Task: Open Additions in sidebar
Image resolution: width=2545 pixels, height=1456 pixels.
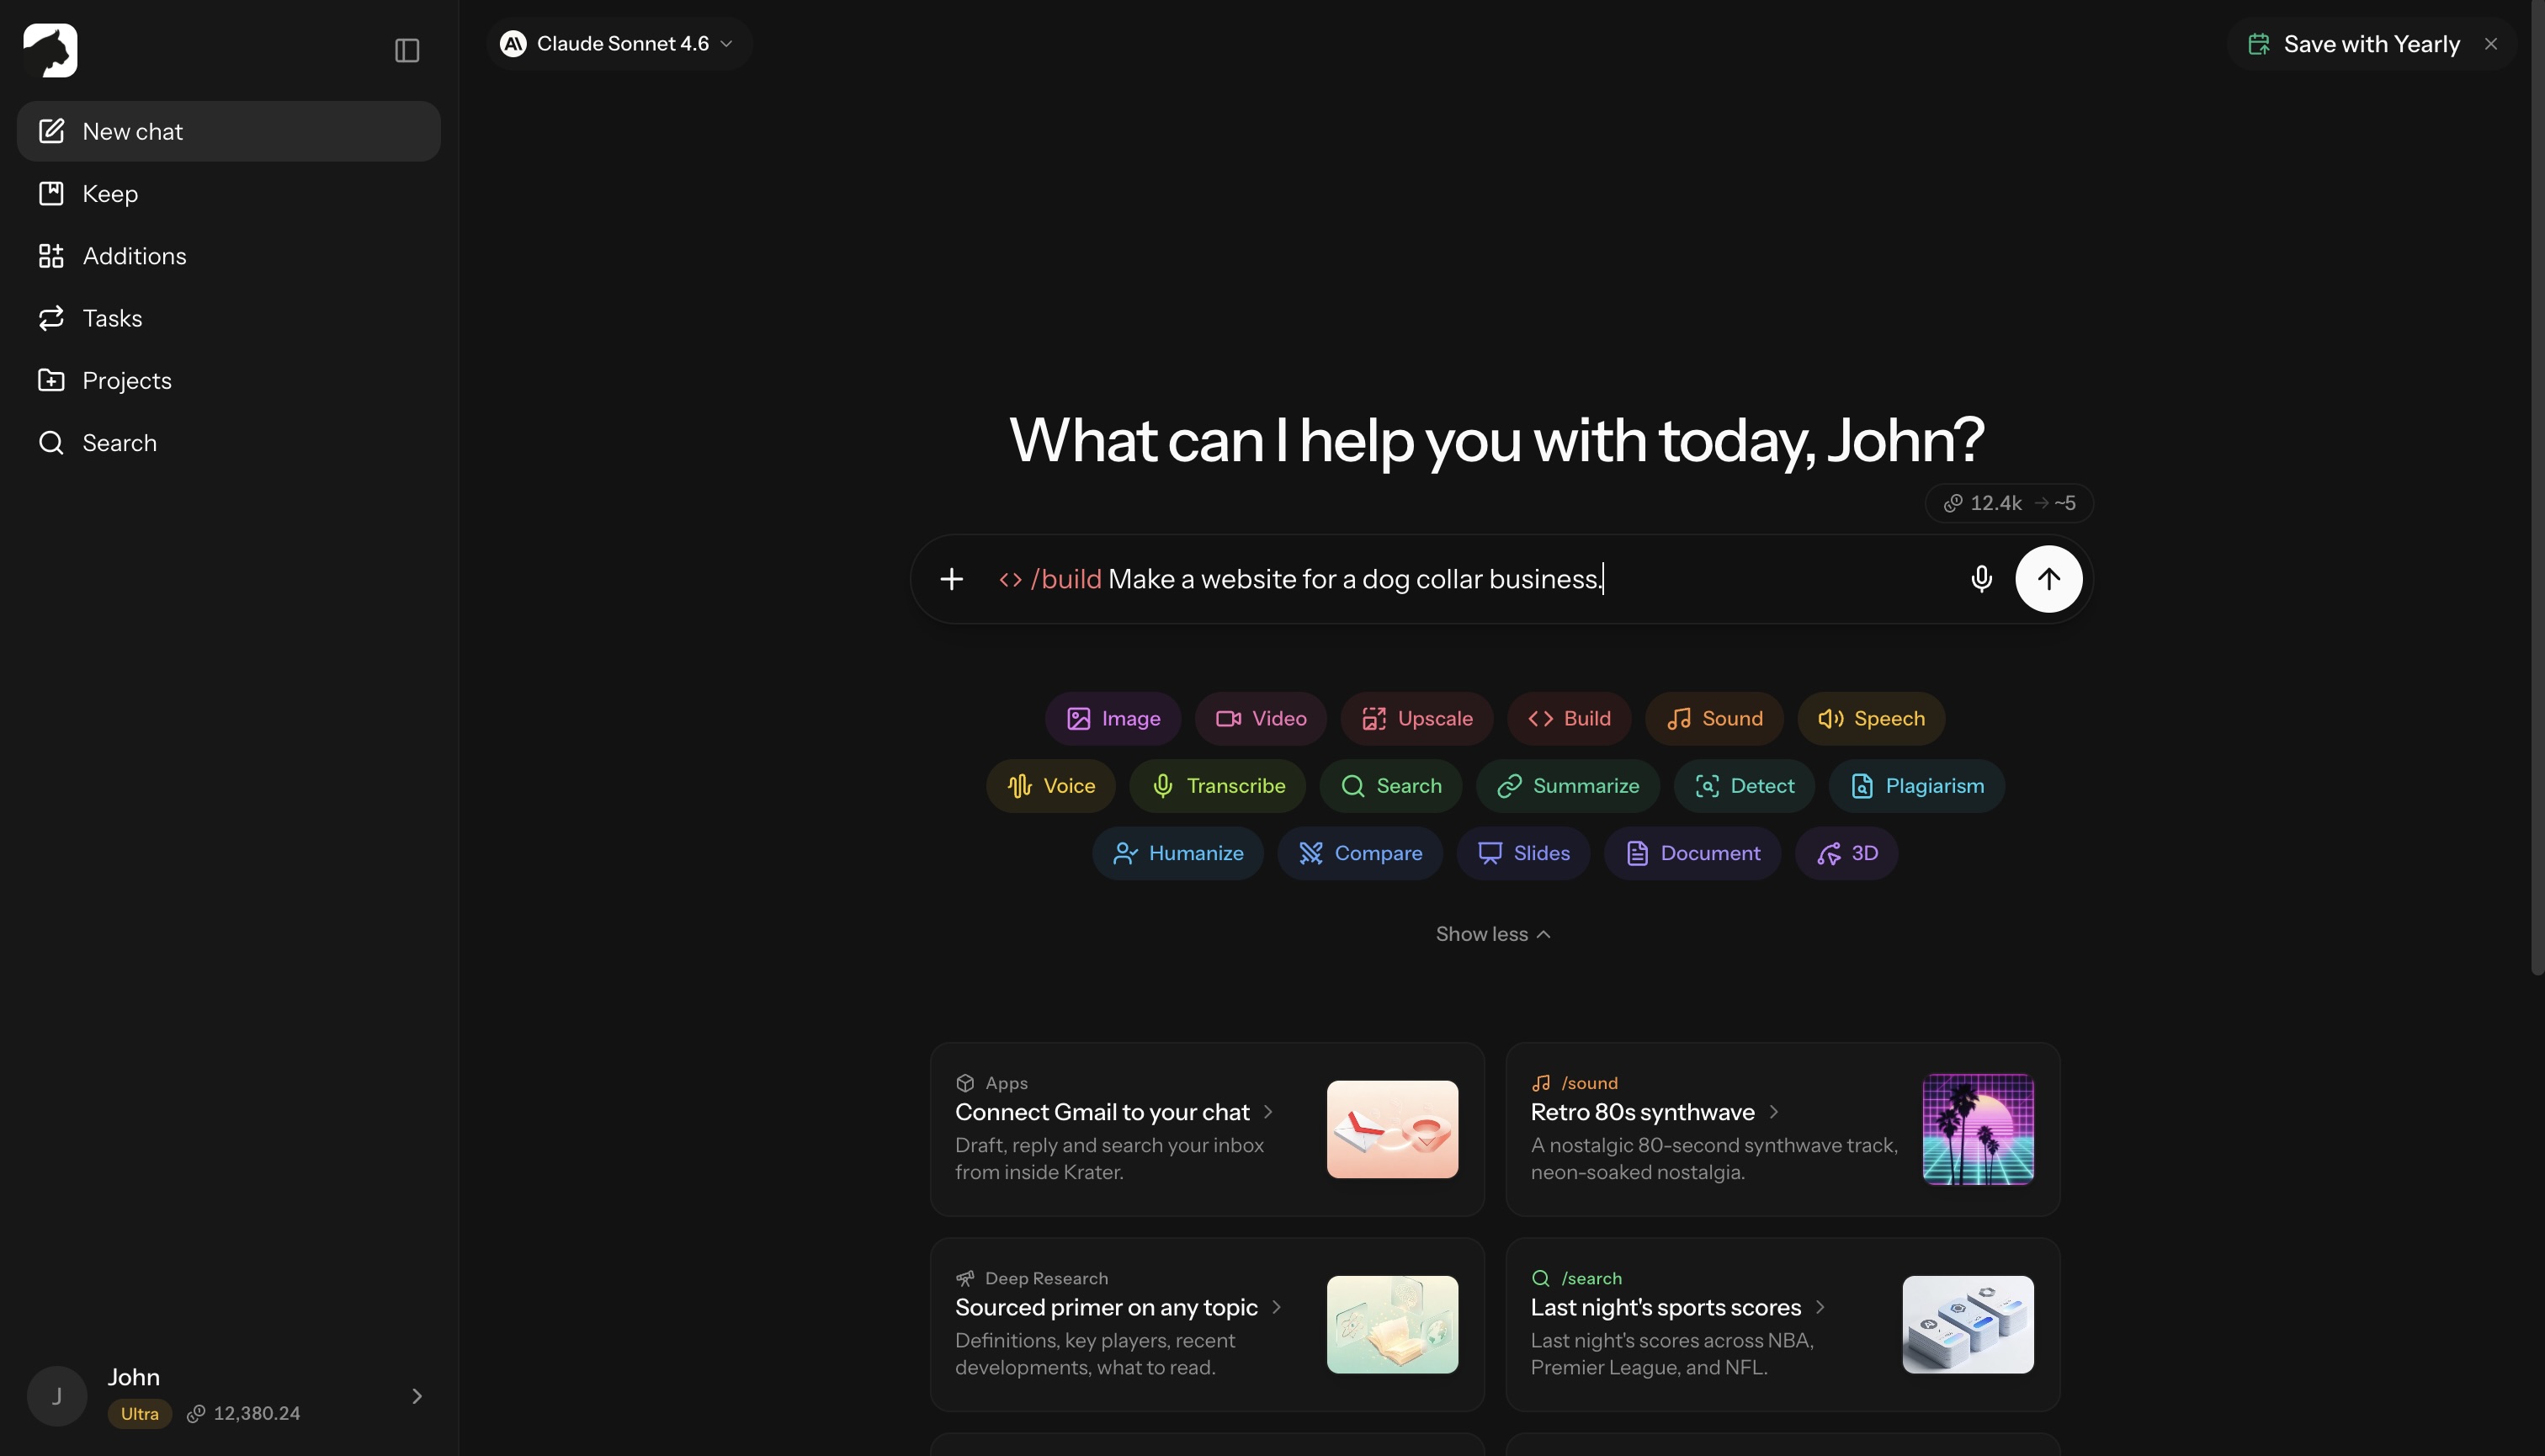Action: point(228,256)
